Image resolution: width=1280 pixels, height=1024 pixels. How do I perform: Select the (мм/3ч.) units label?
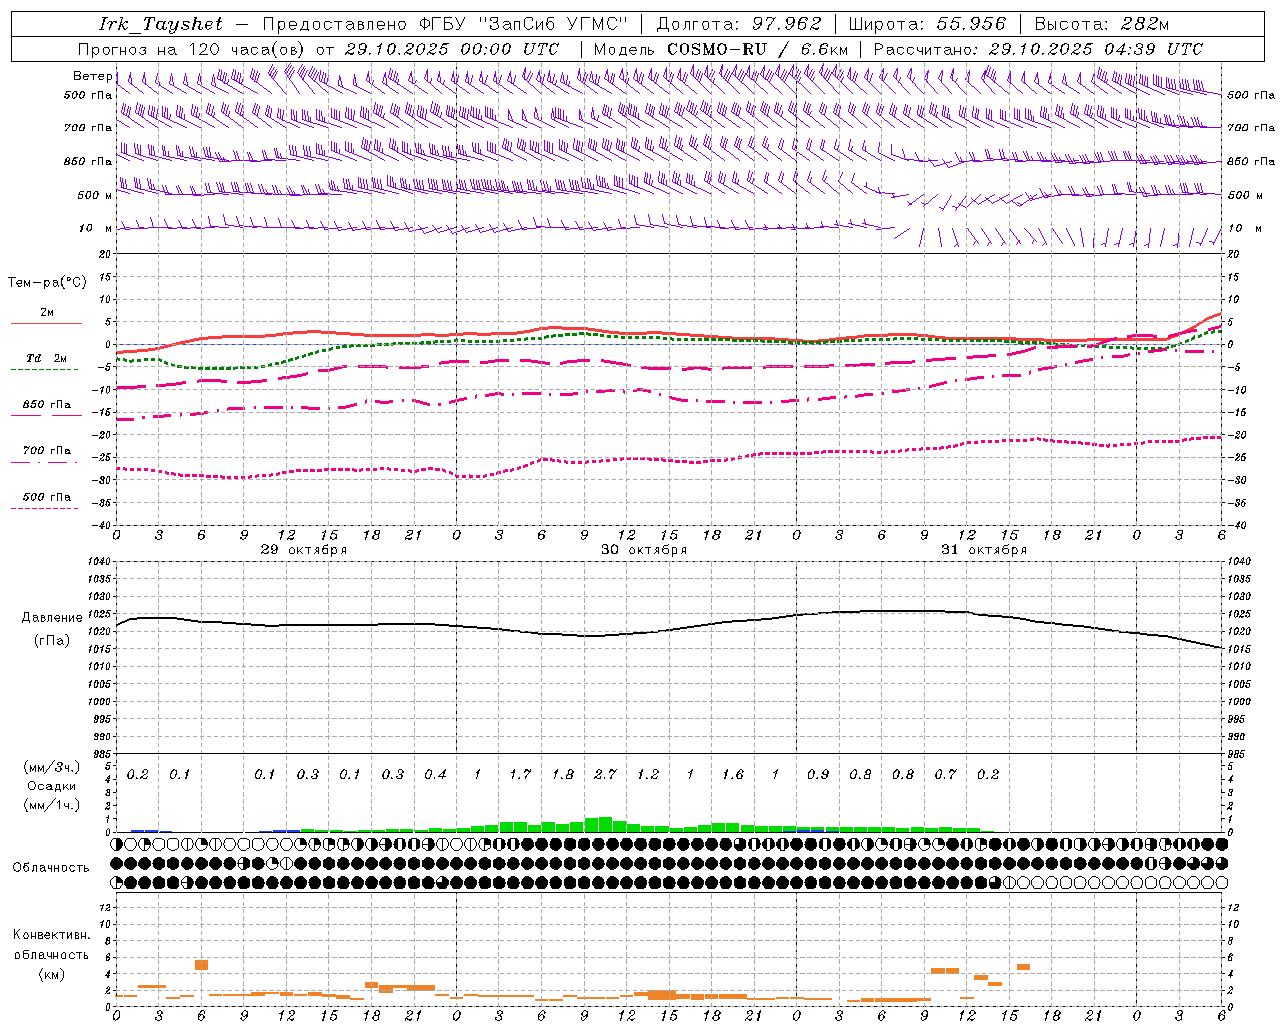coord(52,767)
